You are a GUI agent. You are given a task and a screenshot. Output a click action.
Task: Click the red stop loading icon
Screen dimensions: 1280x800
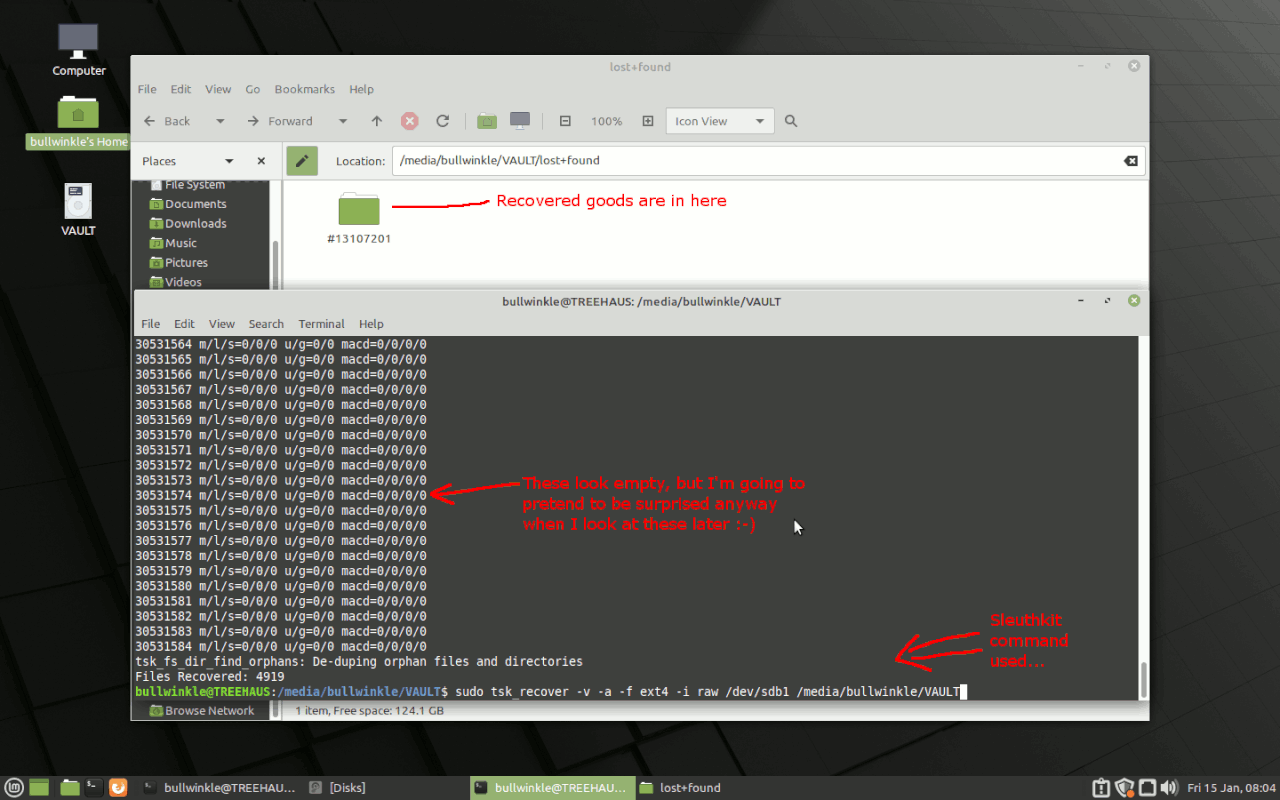point(410,121)
